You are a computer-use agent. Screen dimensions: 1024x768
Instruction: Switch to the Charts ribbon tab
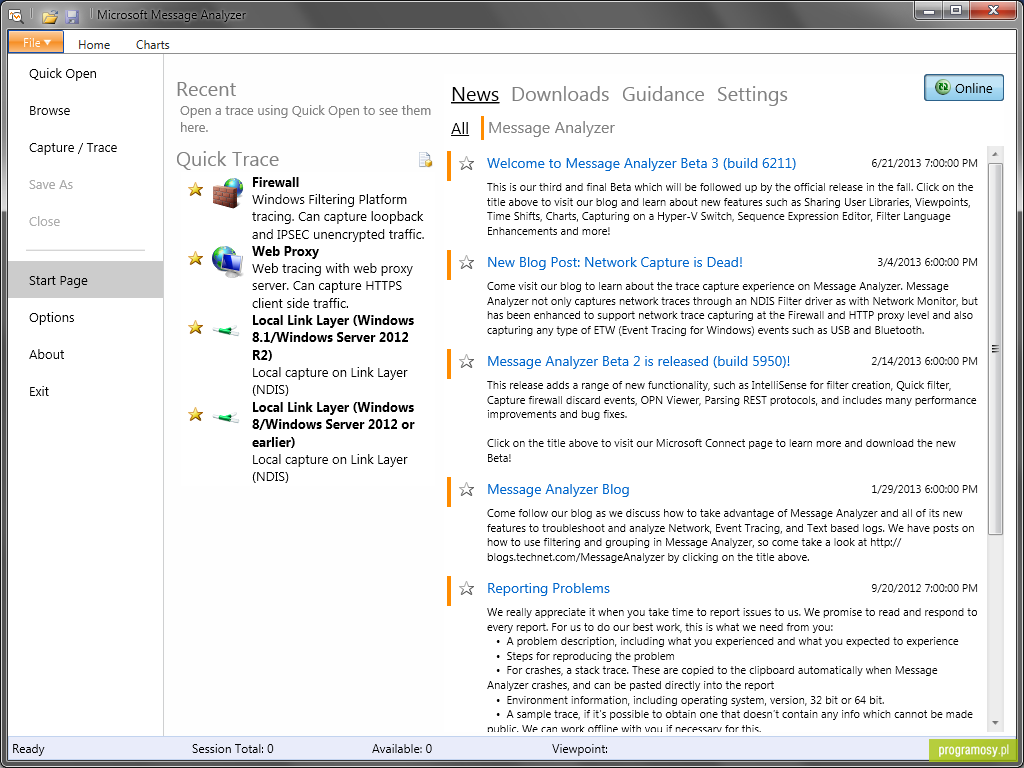coord(153,44)
